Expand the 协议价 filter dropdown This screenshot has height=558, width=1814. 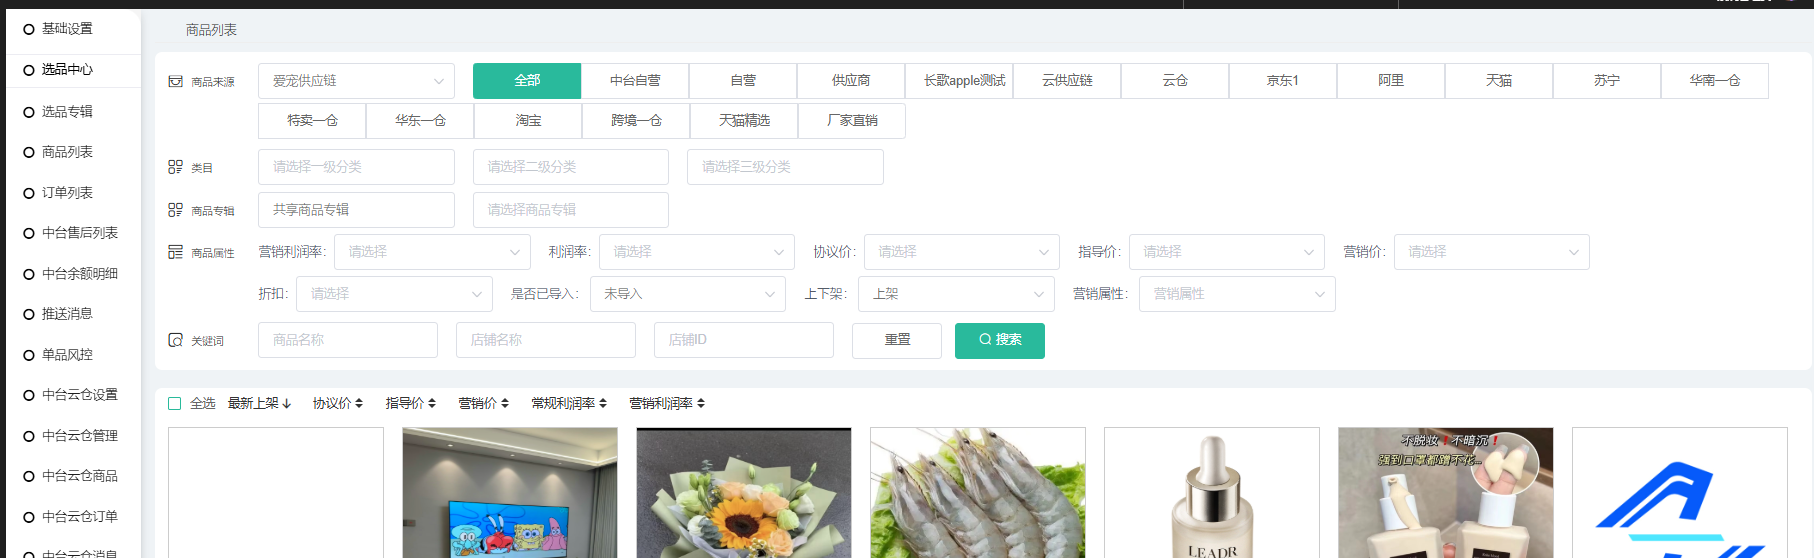(x=962, y=252)
